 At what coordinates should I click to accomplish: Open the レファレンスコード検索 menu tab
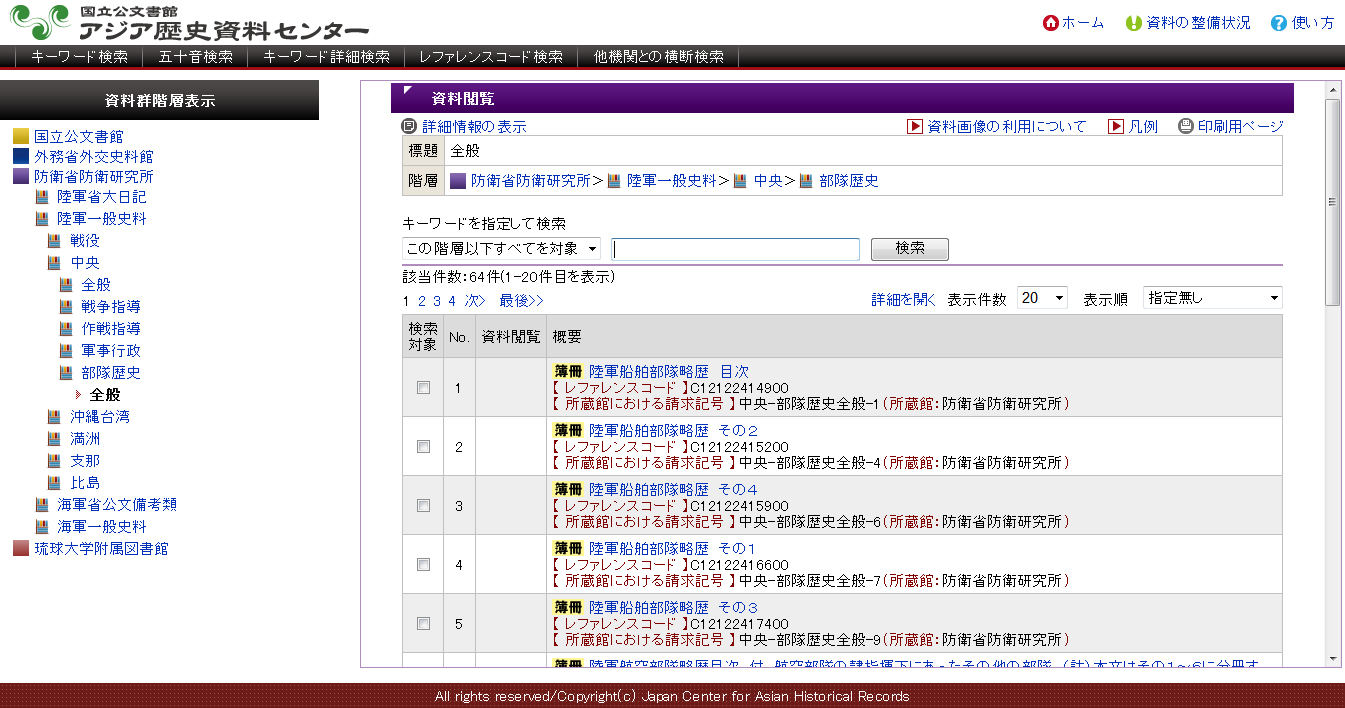[490, 57]
